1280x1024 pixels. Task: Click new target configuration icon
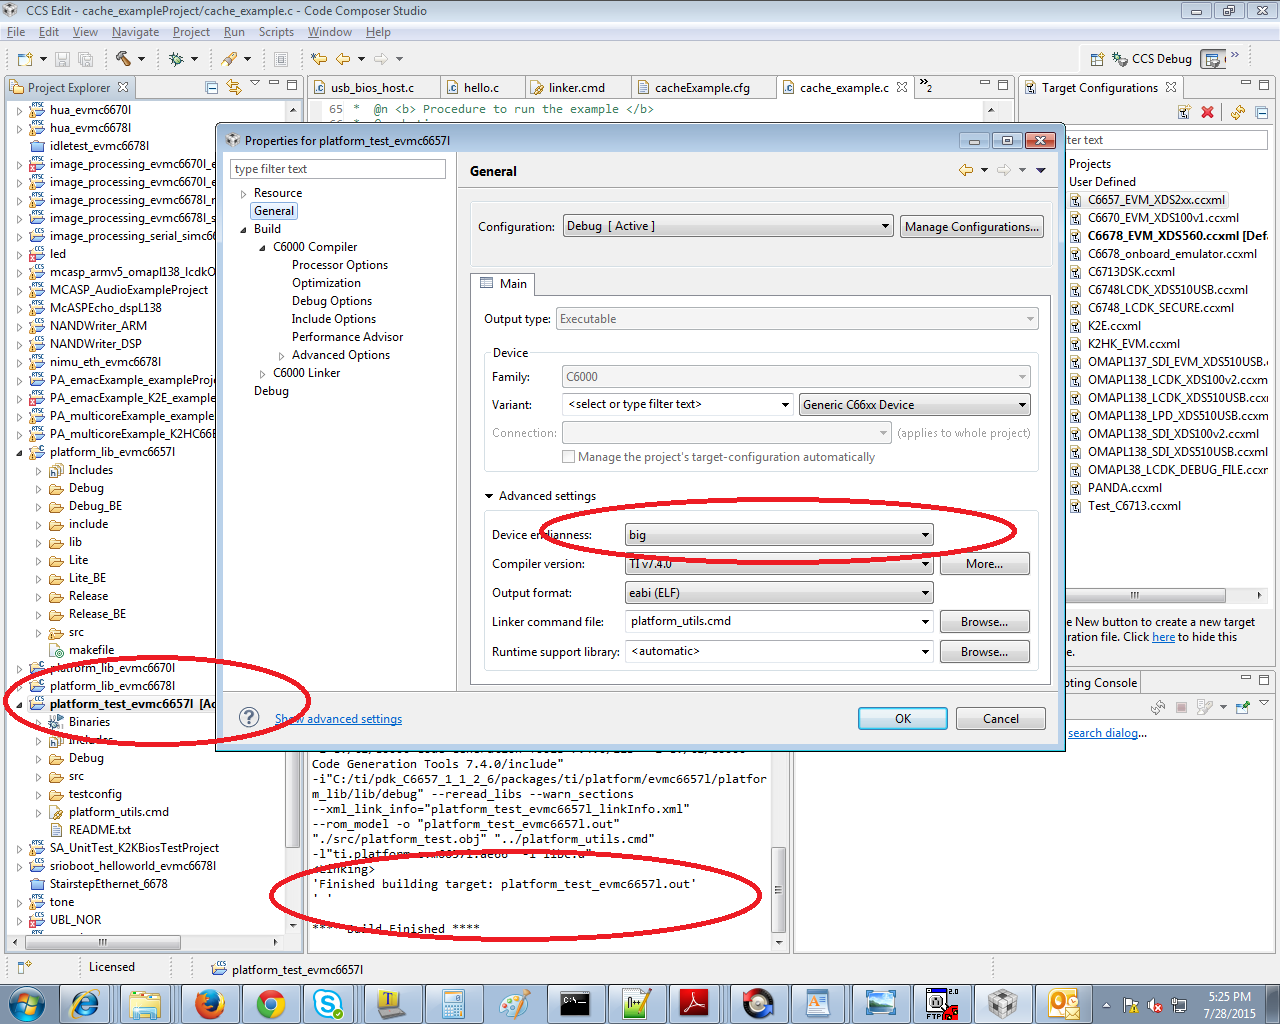click(x=1184, y=112)
